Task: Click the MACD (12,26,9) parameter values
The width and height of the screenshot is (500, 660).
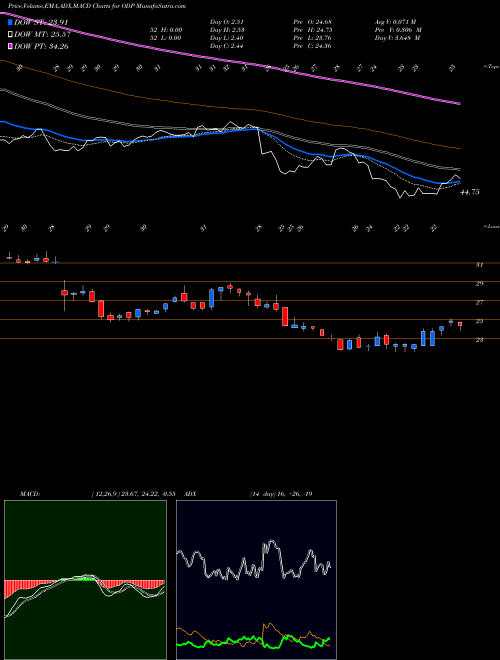Action: click(x=136, y=494)
